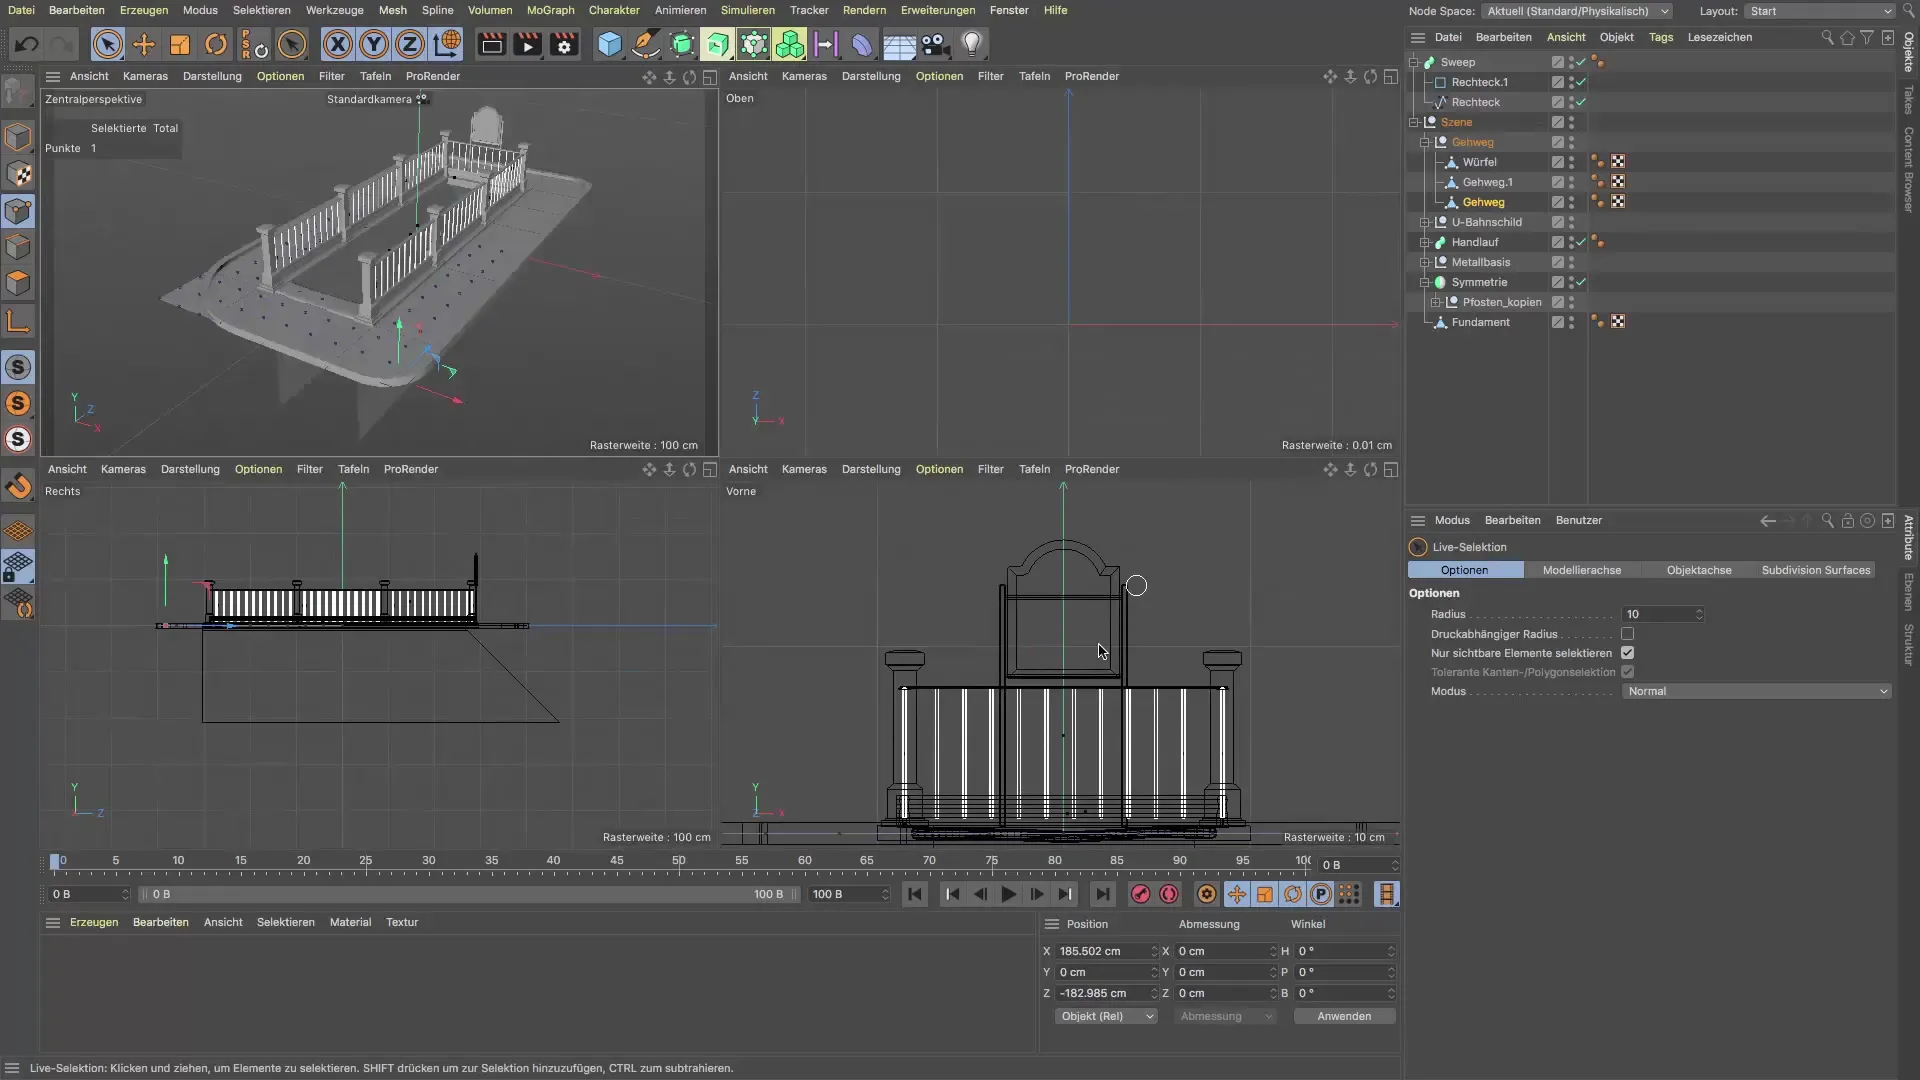Jump to the animation start
Image resolution: width=1920 pixels, height=1080 pixels.
pyautogui.click(x=914, y=894)
